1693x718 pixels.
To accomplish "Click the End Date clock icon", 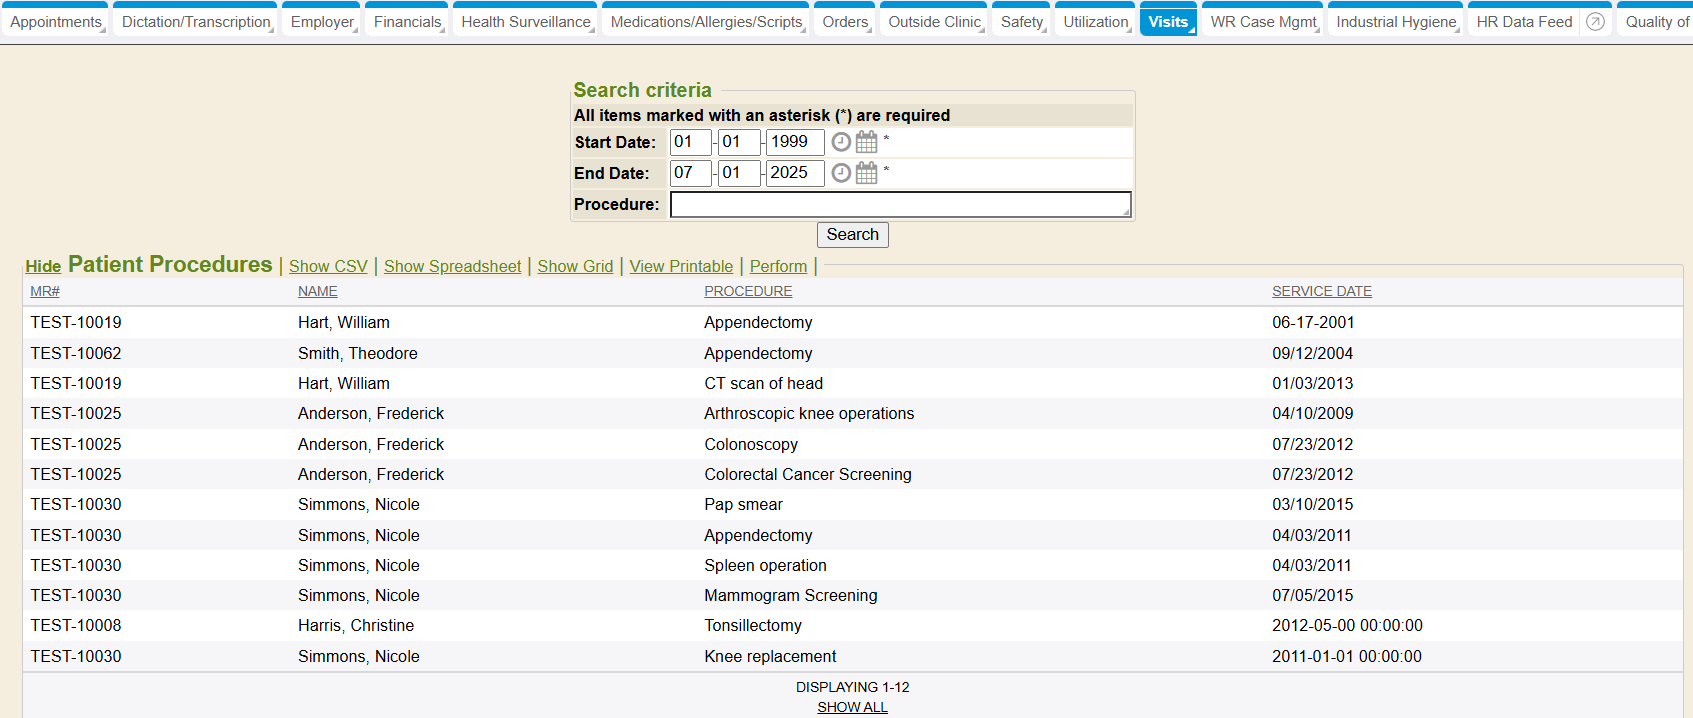I will coord(841,173).
